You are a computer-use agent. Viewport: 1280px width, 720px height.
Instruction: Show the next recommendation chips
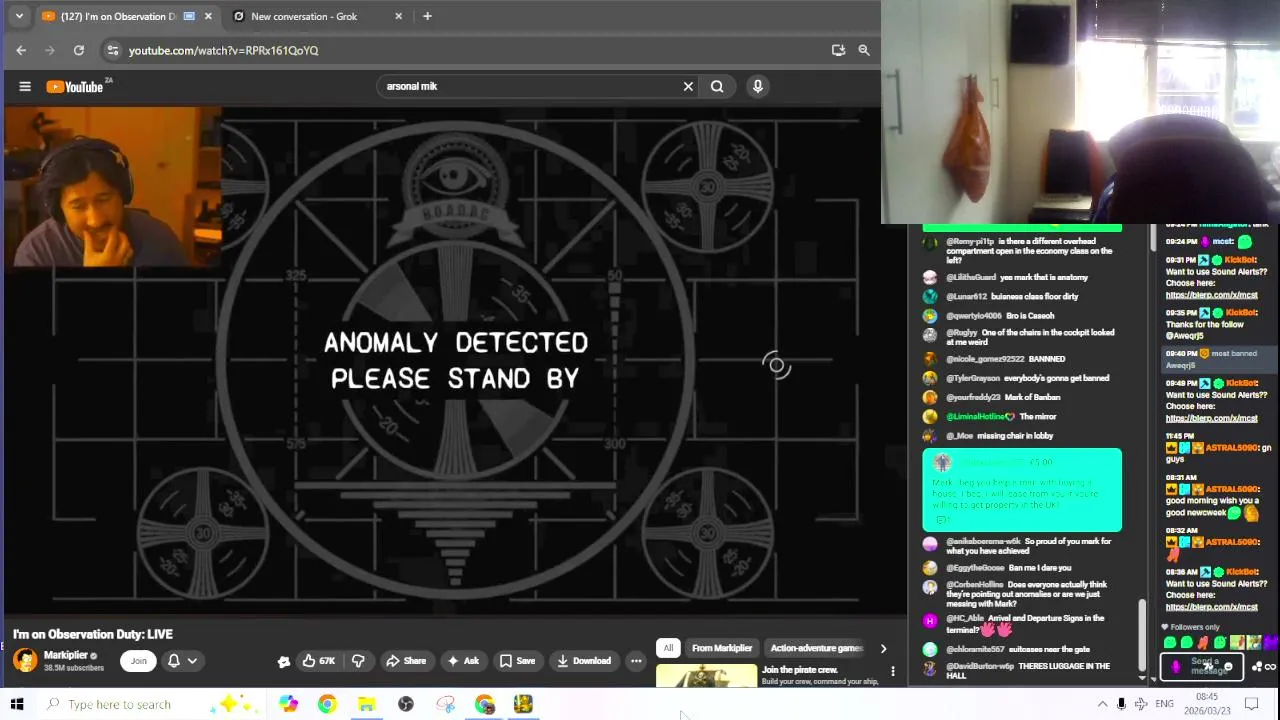tap(883, 649)
